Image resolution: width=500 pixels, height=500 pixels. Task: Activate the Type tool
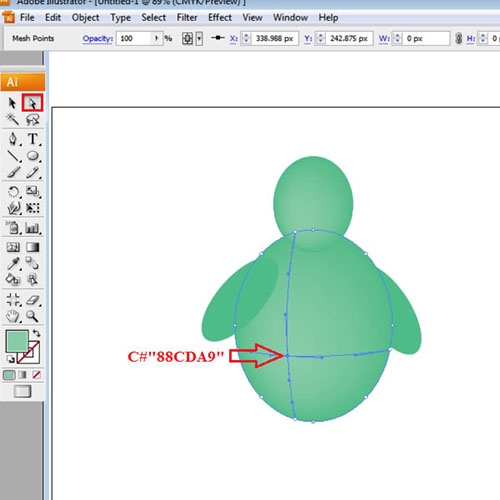[33, 139]
